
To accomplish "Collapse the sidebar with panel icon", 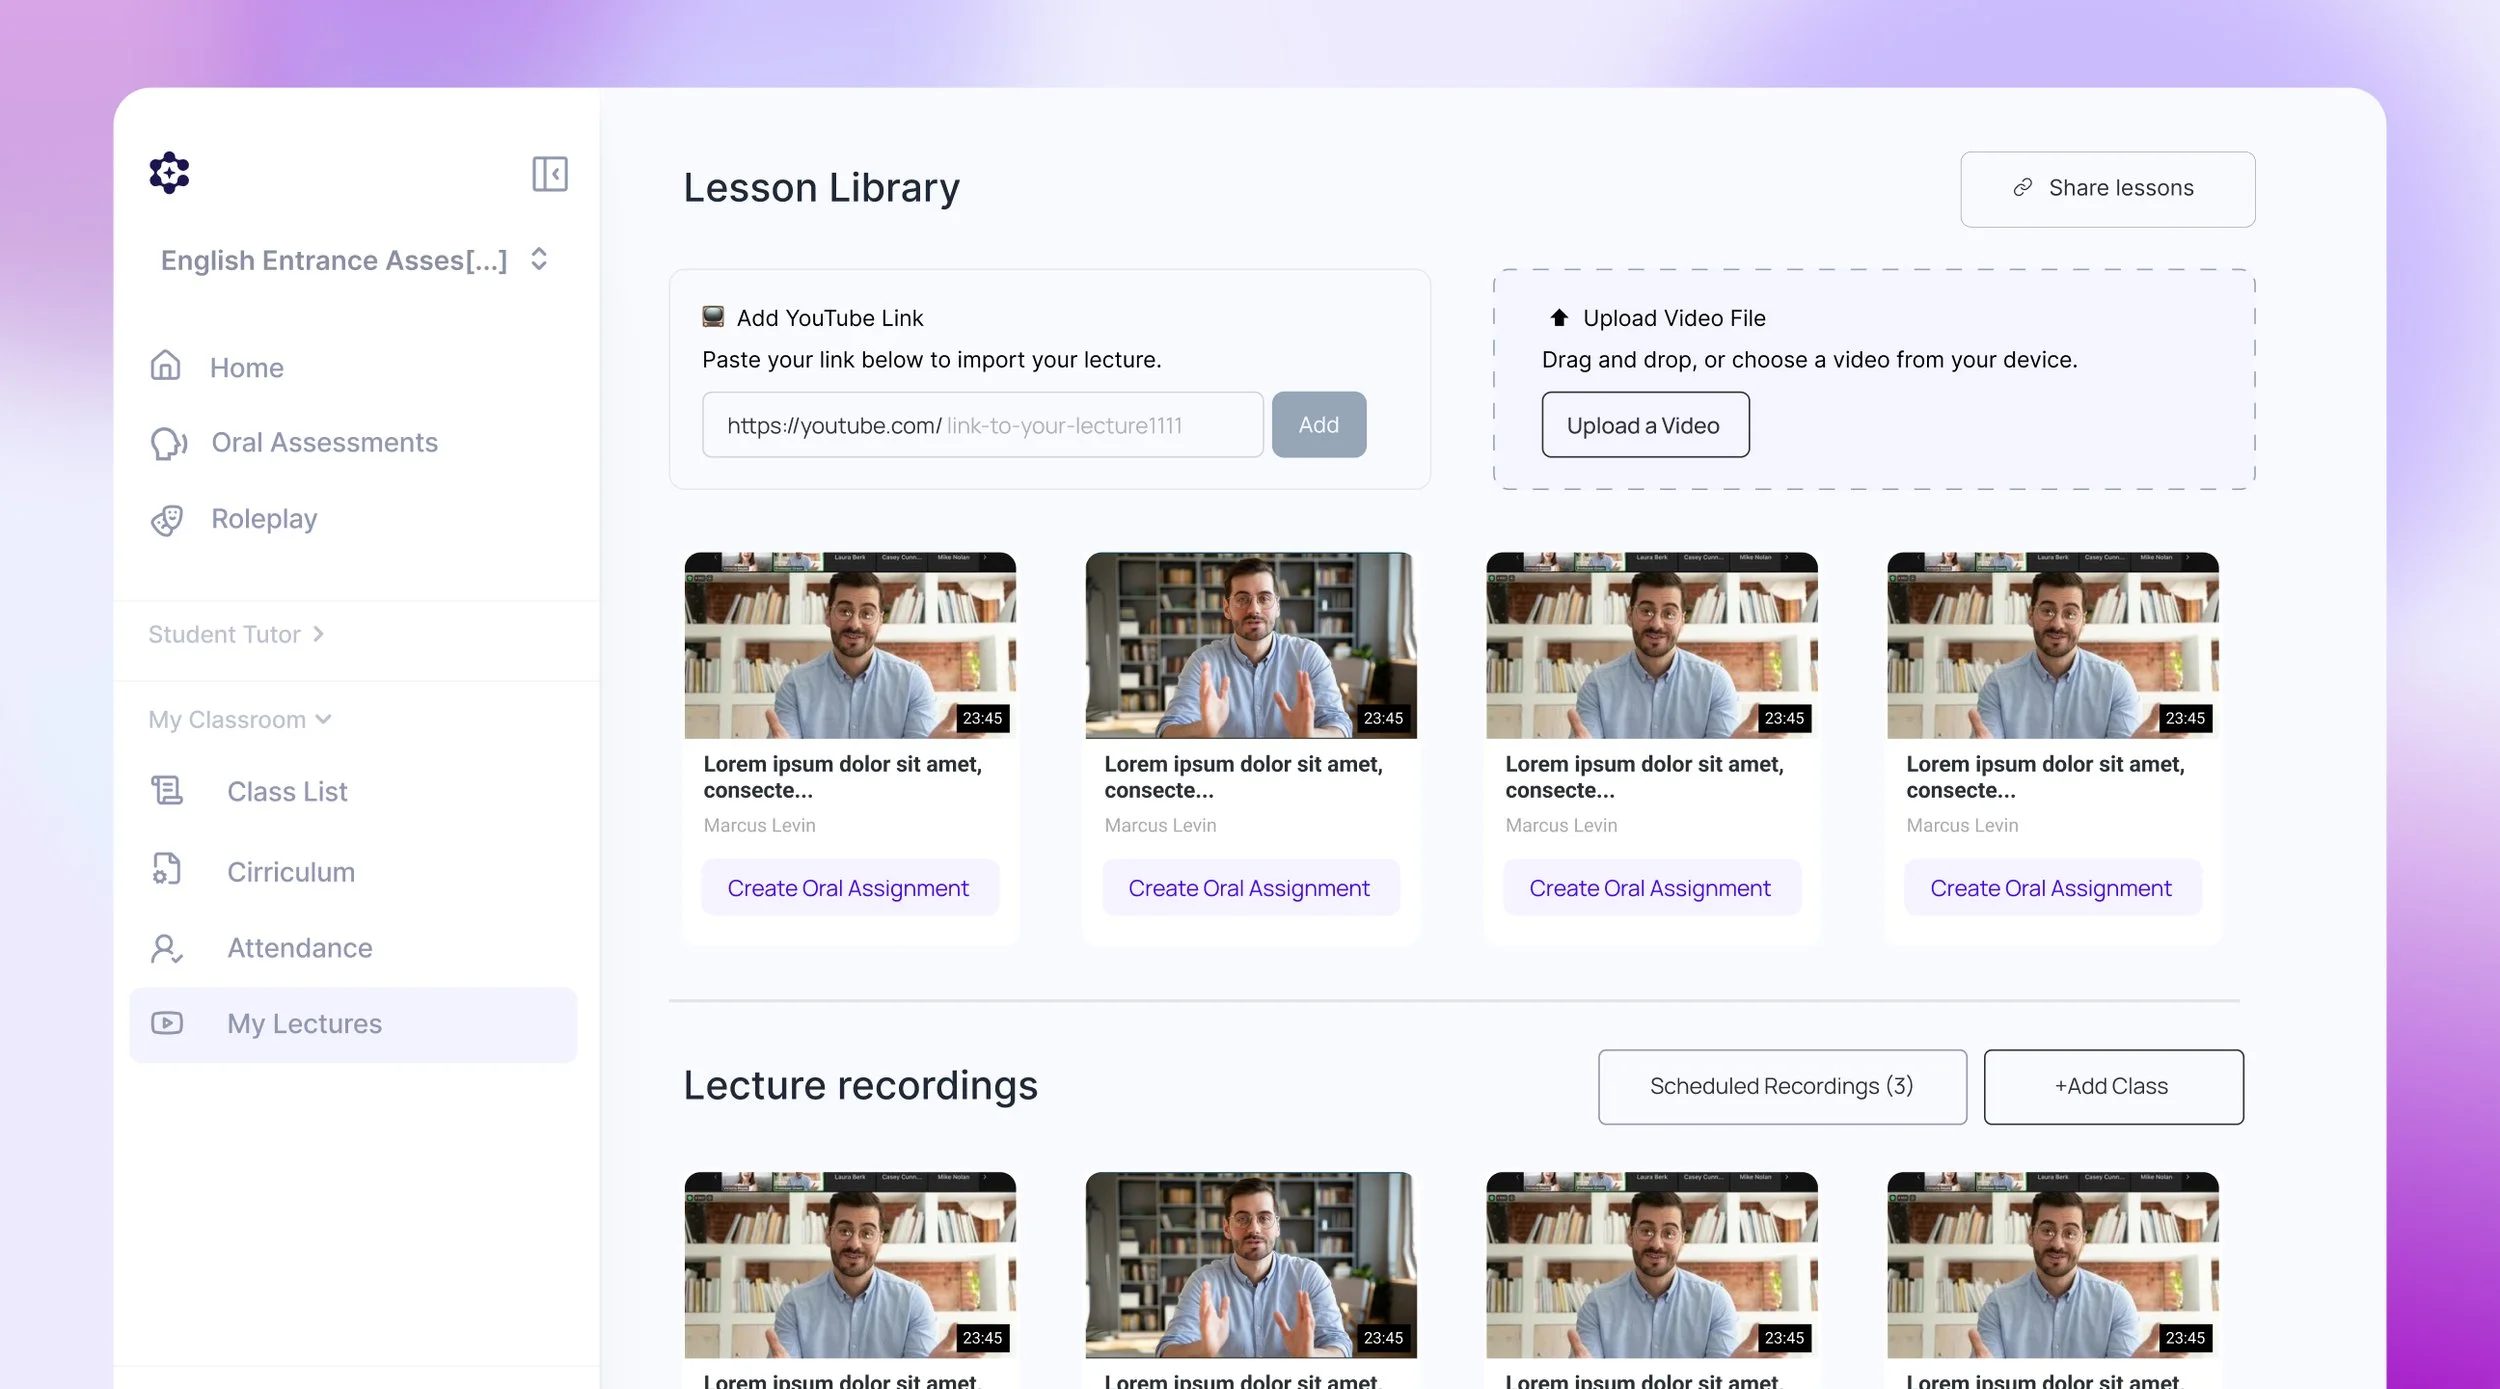I will tap(549, 174).
